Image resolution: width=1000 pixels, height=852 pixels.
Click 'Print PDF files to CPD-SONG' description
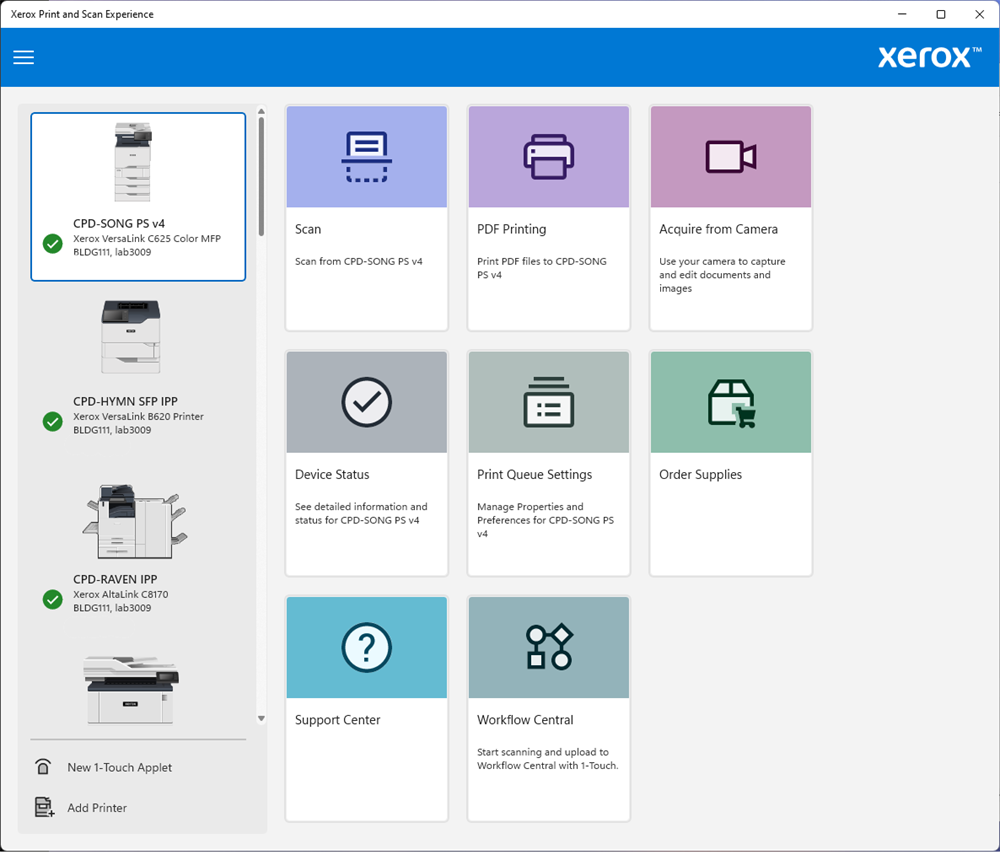541,268
